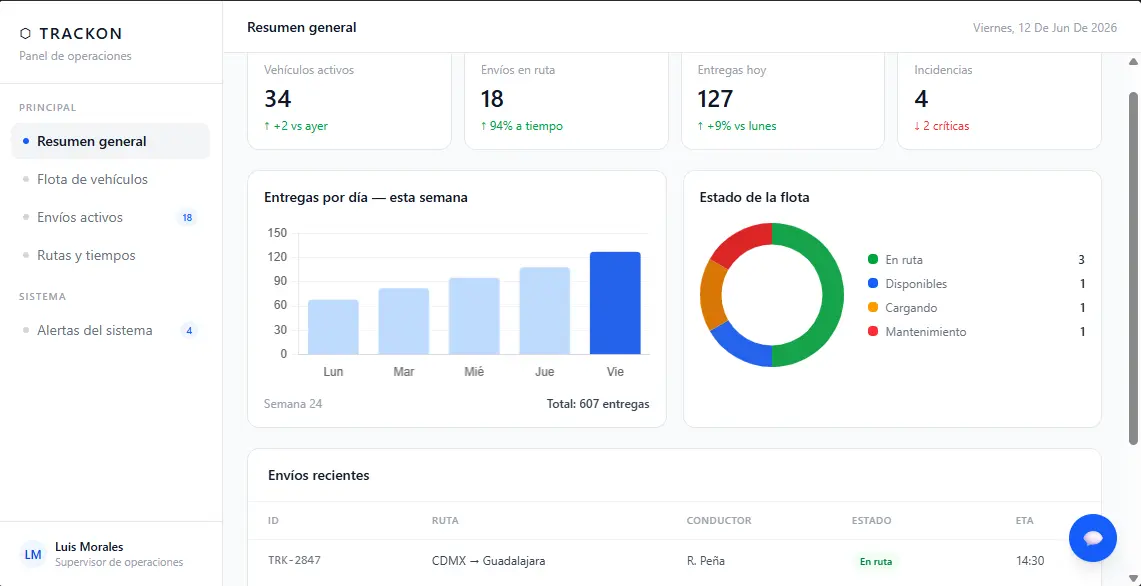1141x586 pixels.
Task: Go to Envíos activos section
Action: click(x=111, y=217)
